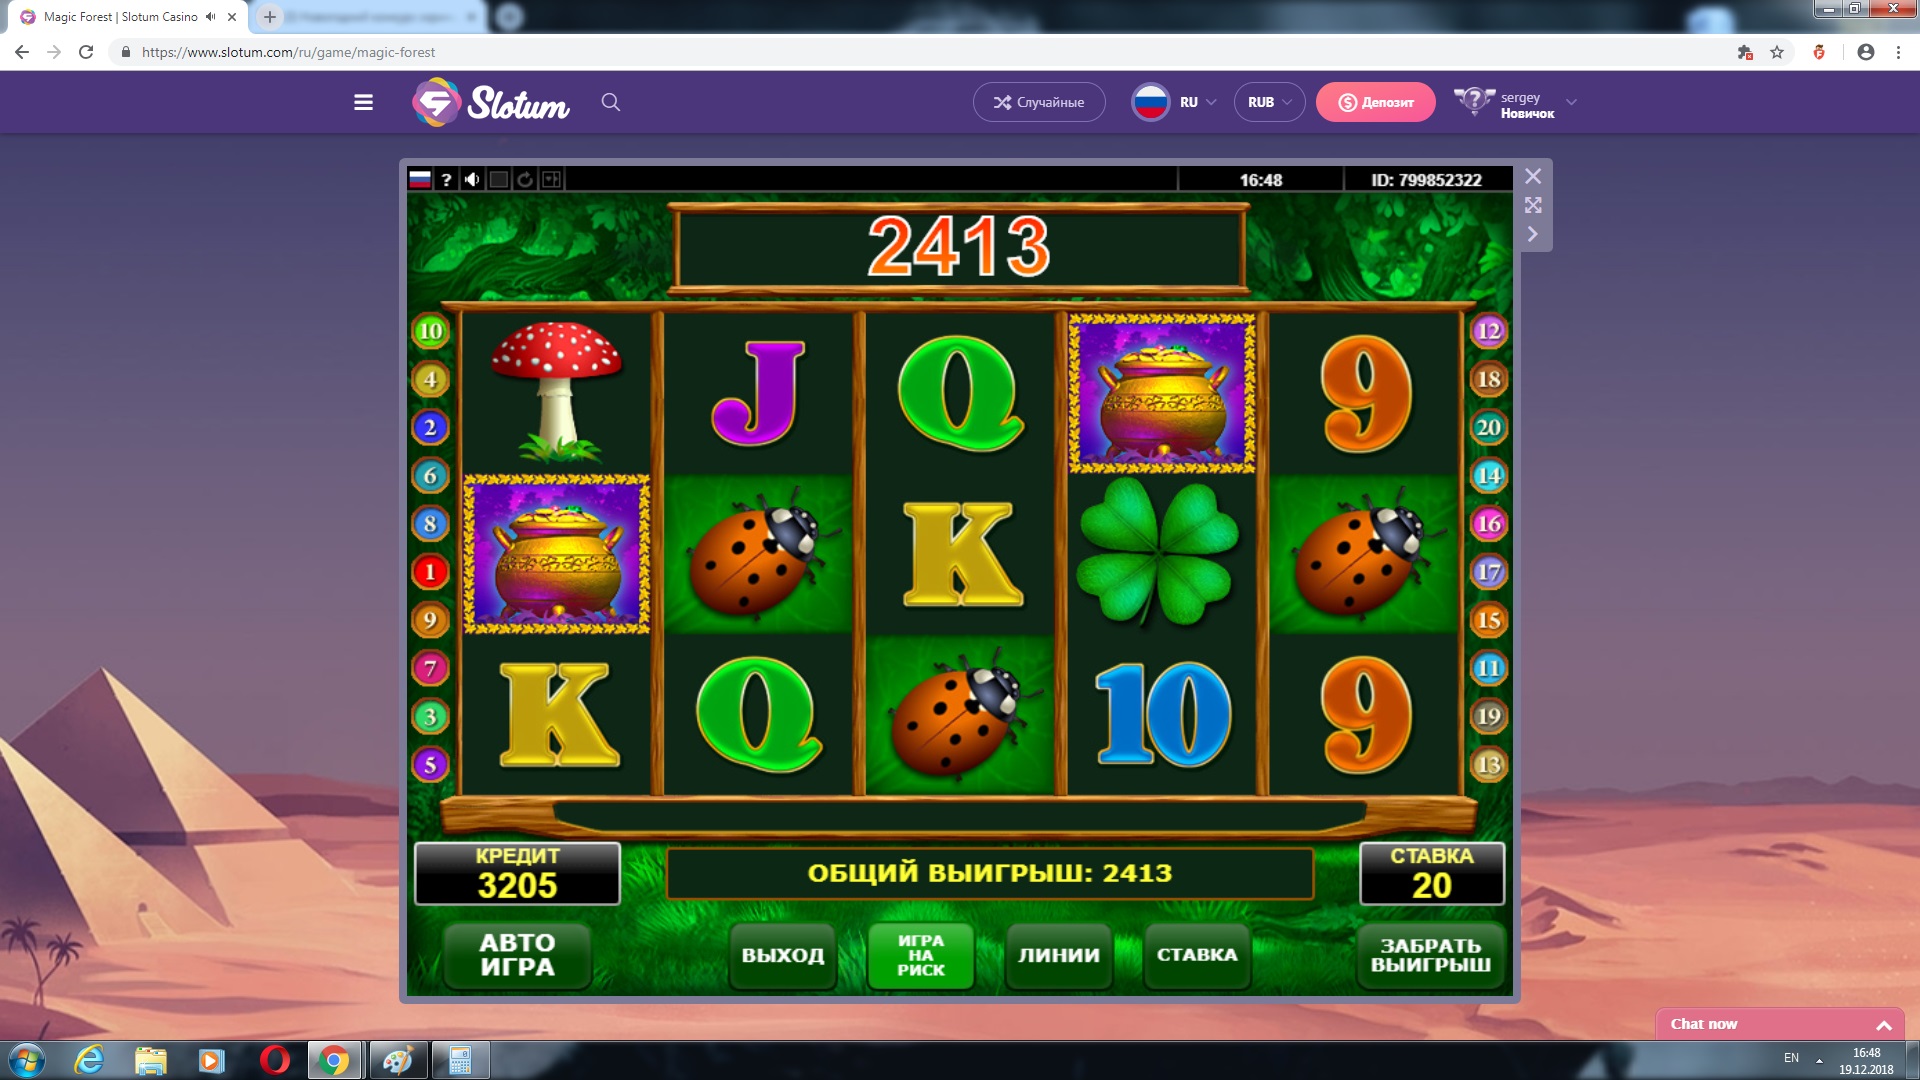This screenshot has width=1920, height=1080.
Task: Toggle the АВТО ИГРА autoplay button
Action: pos(517,955)
